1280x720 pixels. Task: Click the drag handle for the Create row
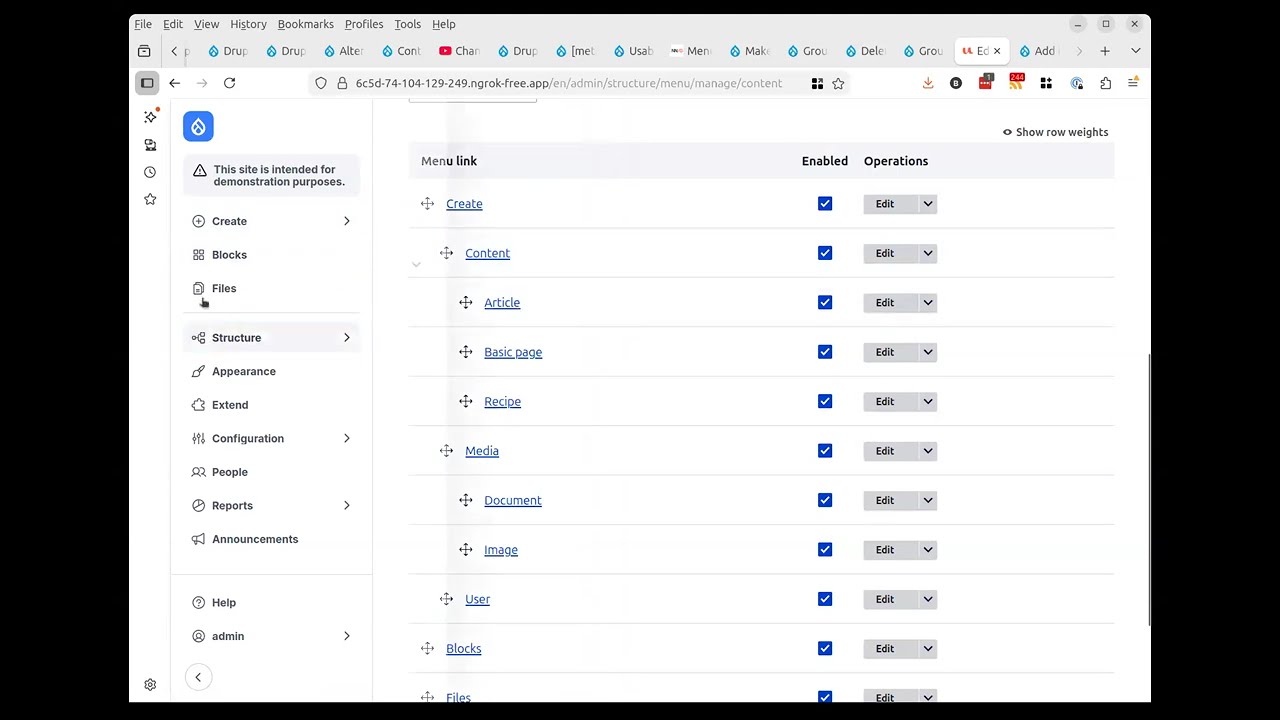pyautogui.click(x=427, y=204)
